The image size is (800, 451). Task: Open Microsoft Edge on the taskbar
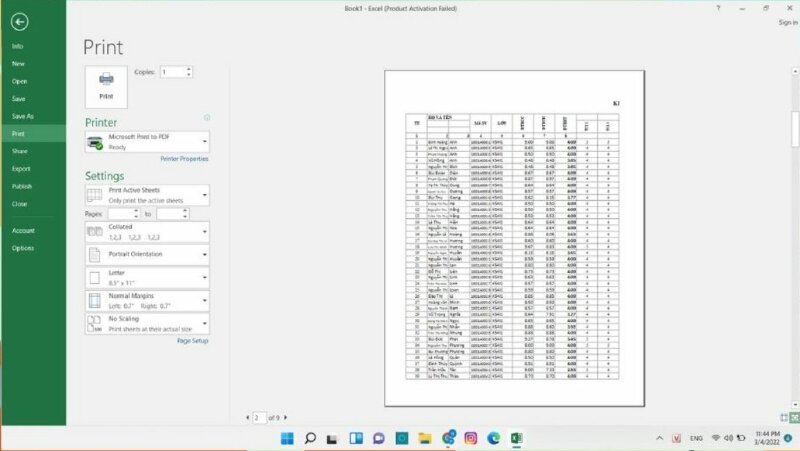pyautogui.click(x=493, y=438)
